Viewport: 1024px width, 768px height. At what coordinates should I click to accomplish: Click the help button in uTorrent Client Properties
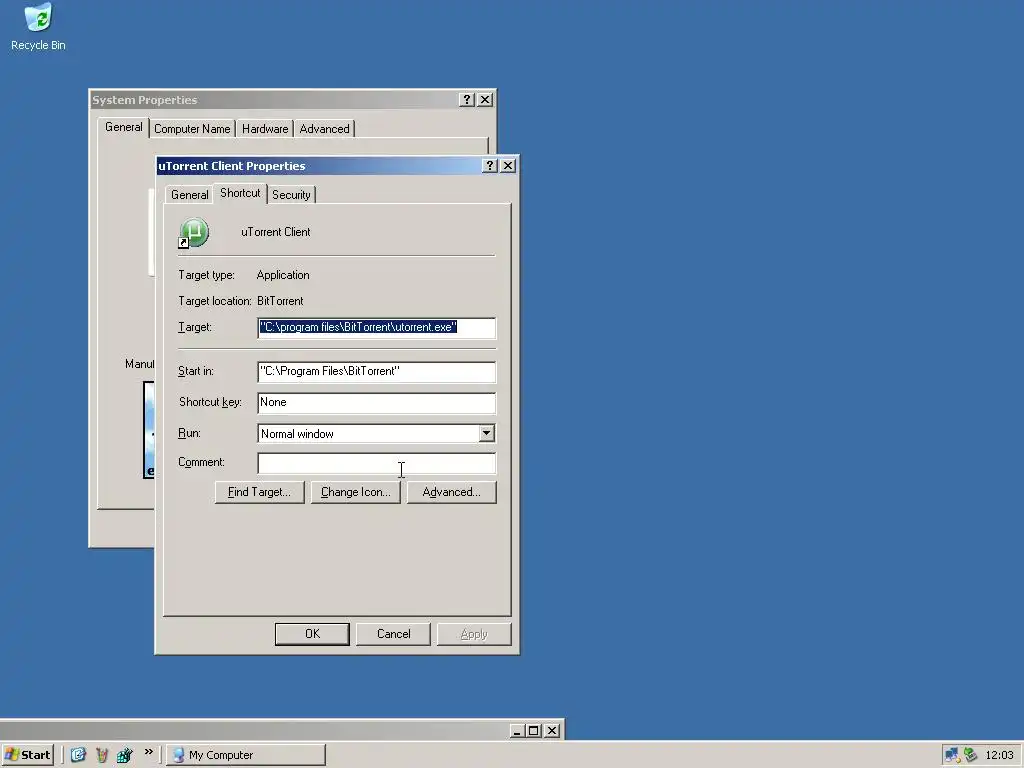coord(490,166)
